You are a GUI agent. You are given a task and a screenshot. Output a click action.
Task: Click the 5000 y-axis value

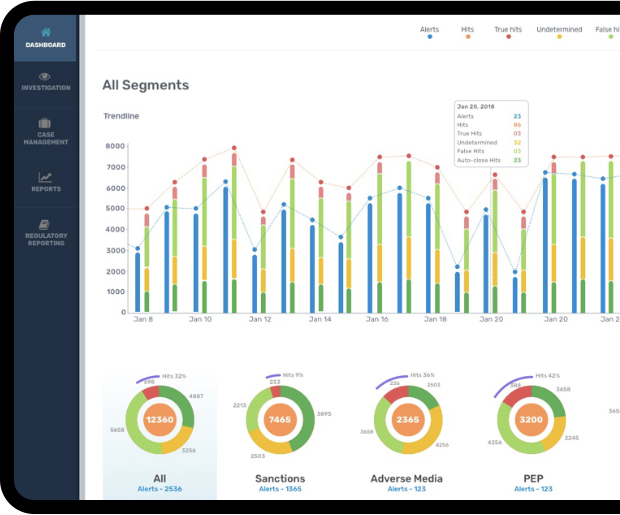115,208
